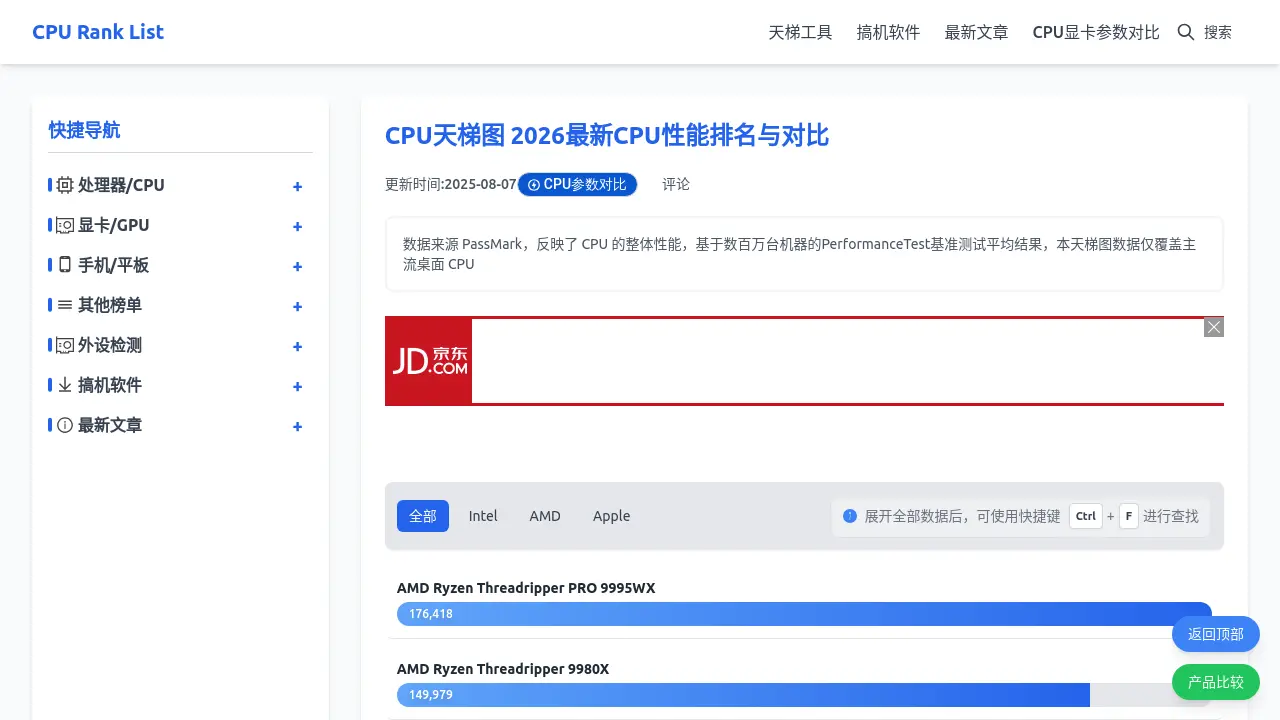
Task: Click AMD Ryzen Threadripper PRO 9995WX name
Action: point(526,588)
